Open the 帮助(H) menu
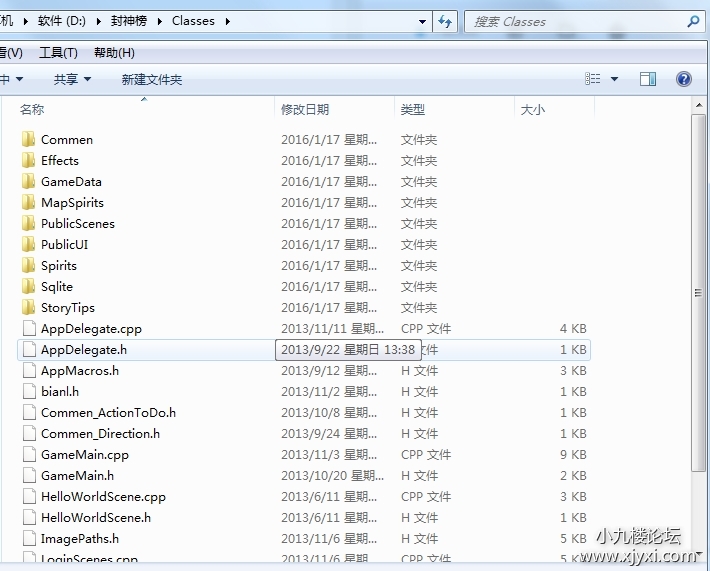The width and height of the screenshot is (710, 571). pyautogui.click(x=114, y=53)
